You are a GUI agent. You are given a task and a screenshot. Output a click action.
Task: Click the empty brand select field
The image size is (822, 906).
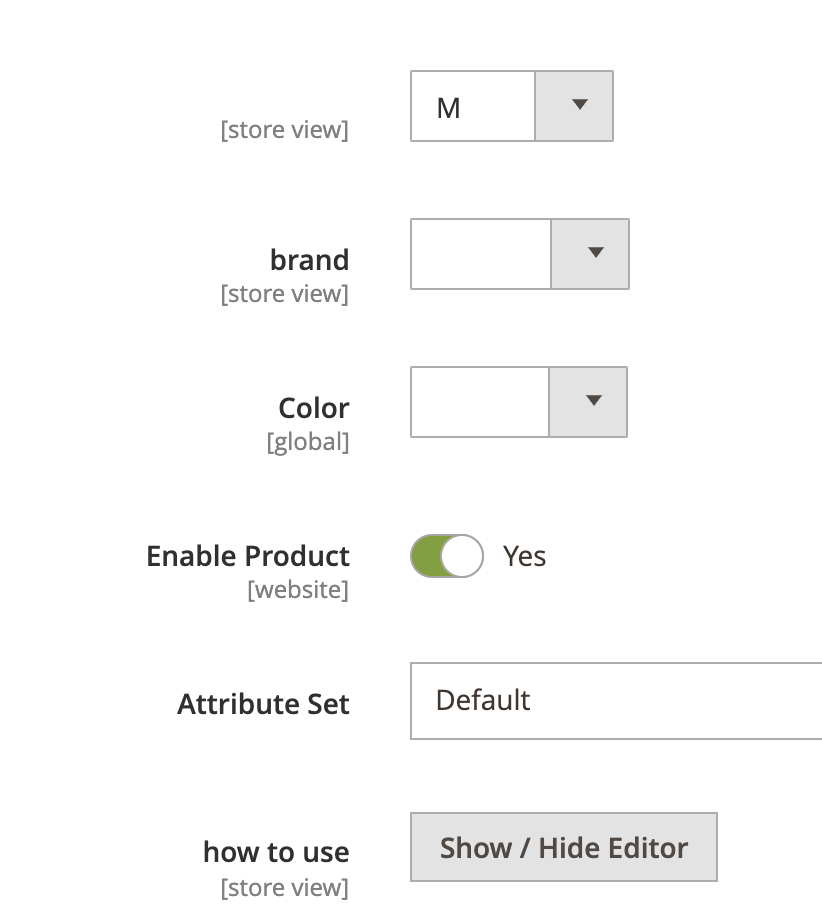pos(481,254)
